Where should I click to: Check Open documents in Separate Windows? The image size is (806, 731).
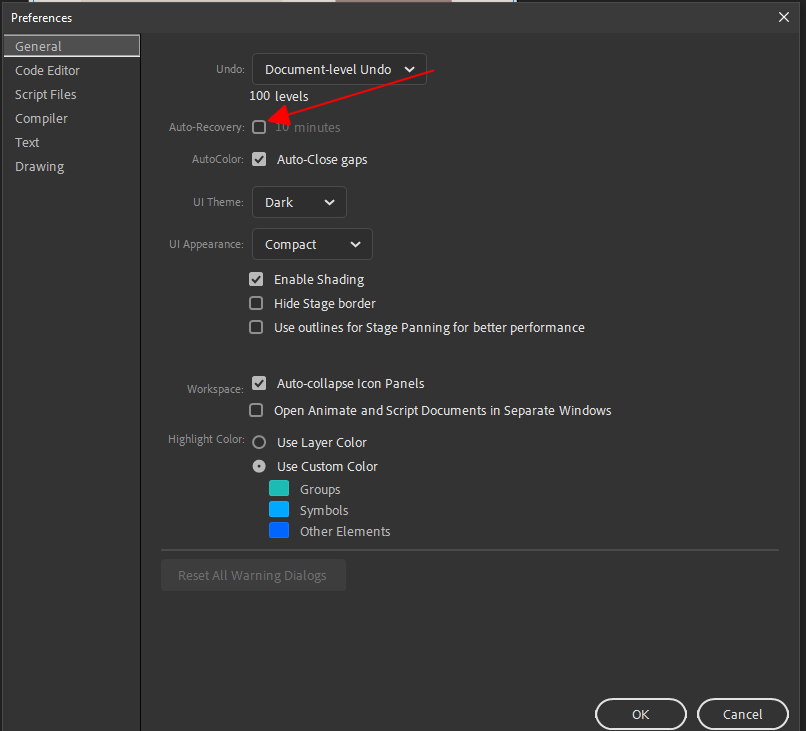256,409
